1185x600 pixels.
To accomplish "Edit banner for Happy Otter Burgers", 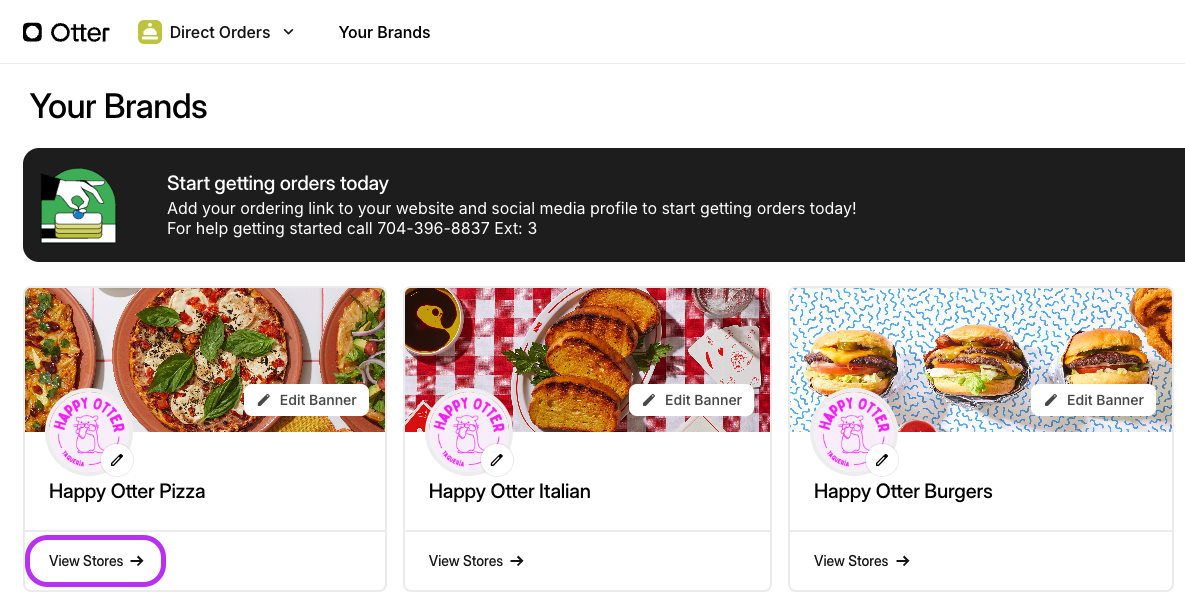I will tap(1094, 400).
